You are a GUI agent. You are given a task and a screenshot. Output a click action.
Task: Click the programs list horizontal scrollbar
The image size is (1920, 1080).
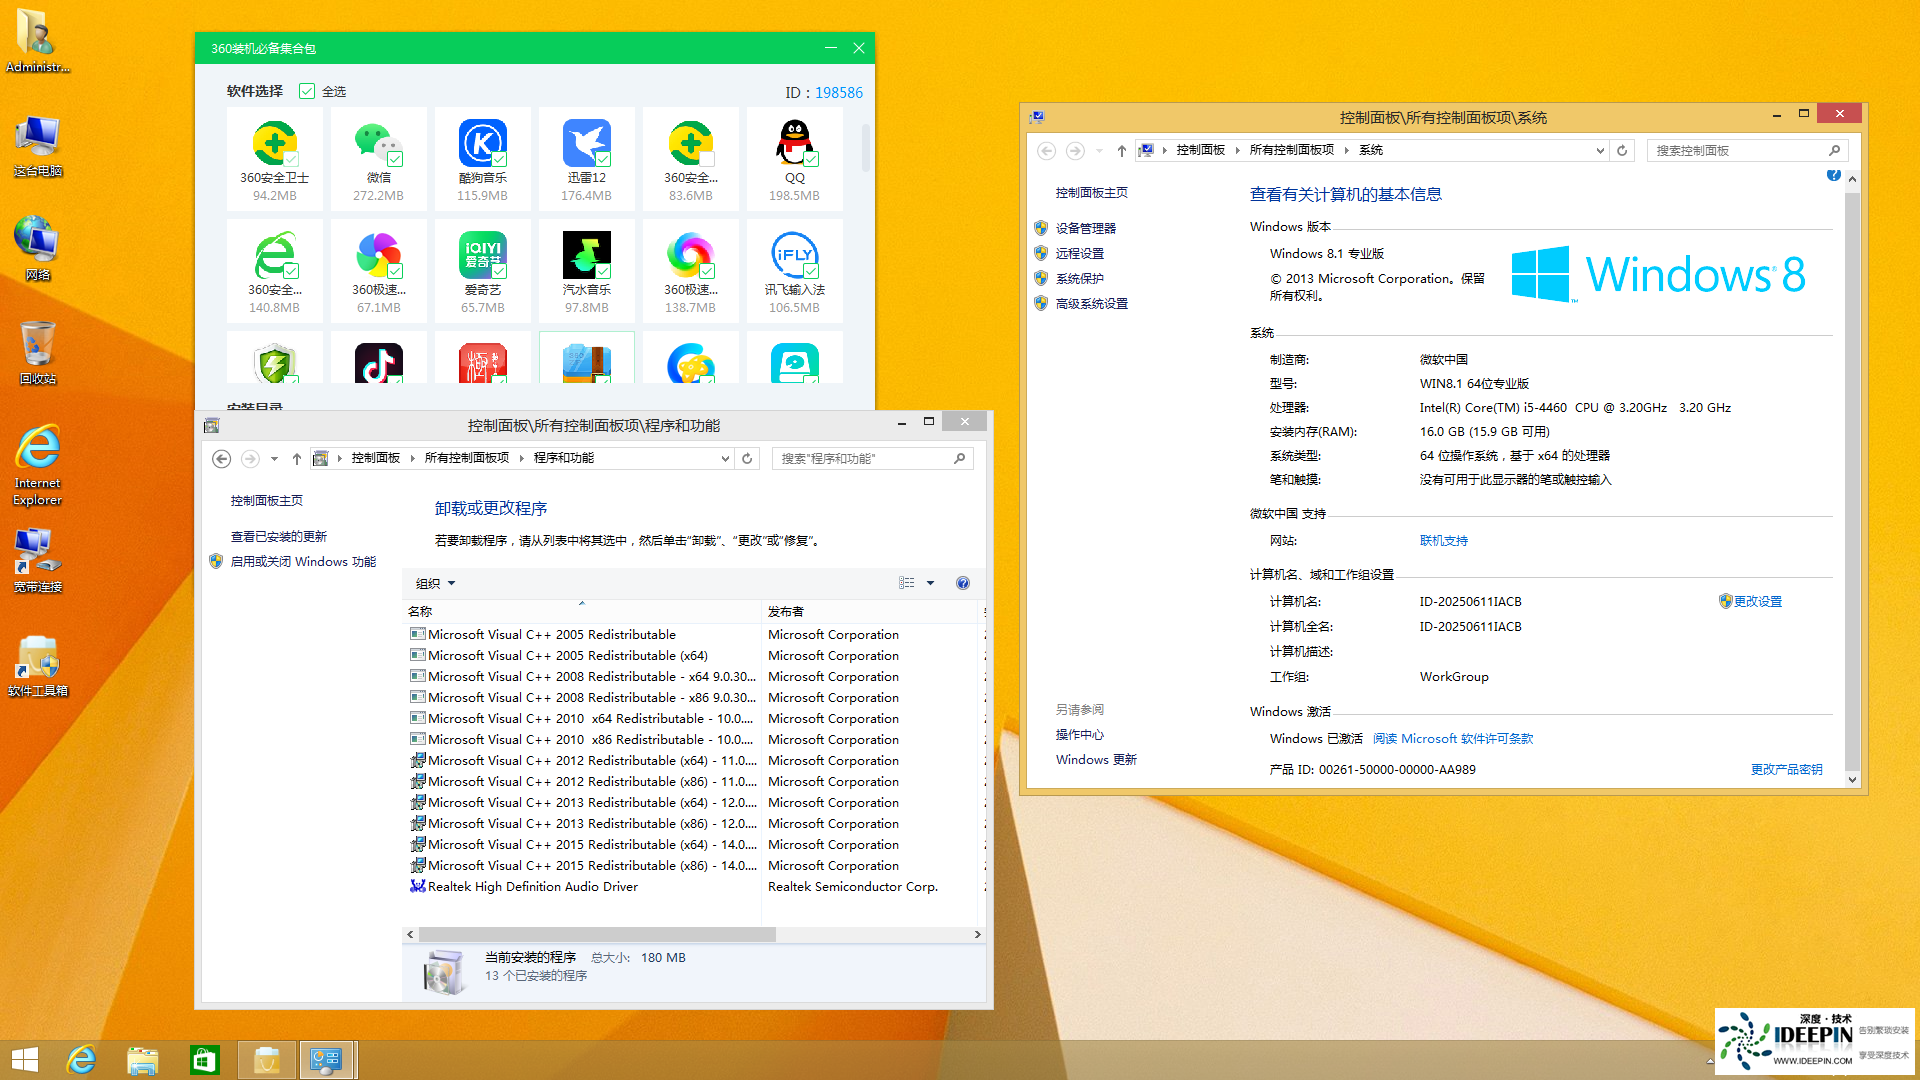click(597, 934)
